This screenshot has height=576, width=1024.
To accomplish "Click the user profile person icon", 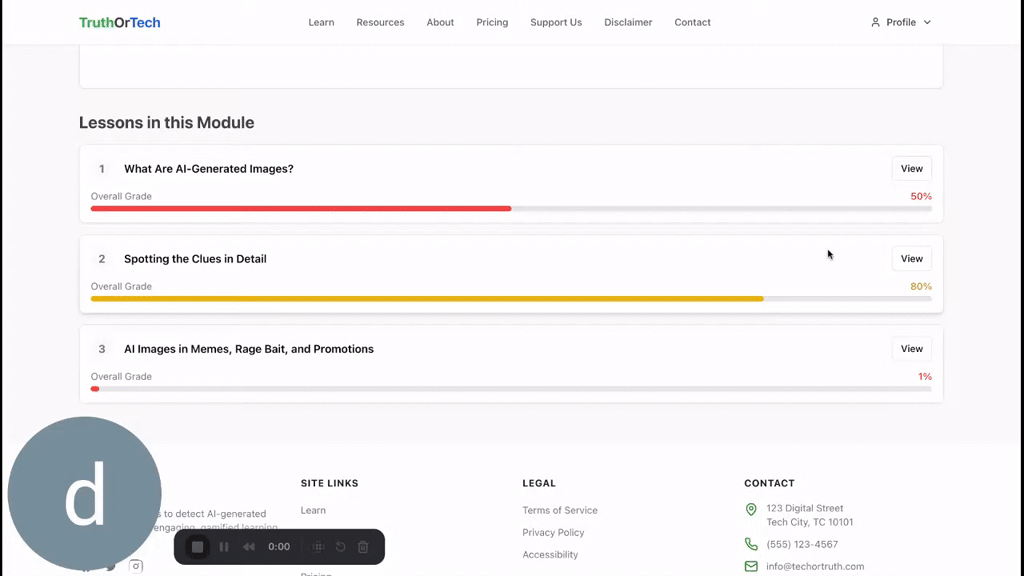I will point(875,22).
